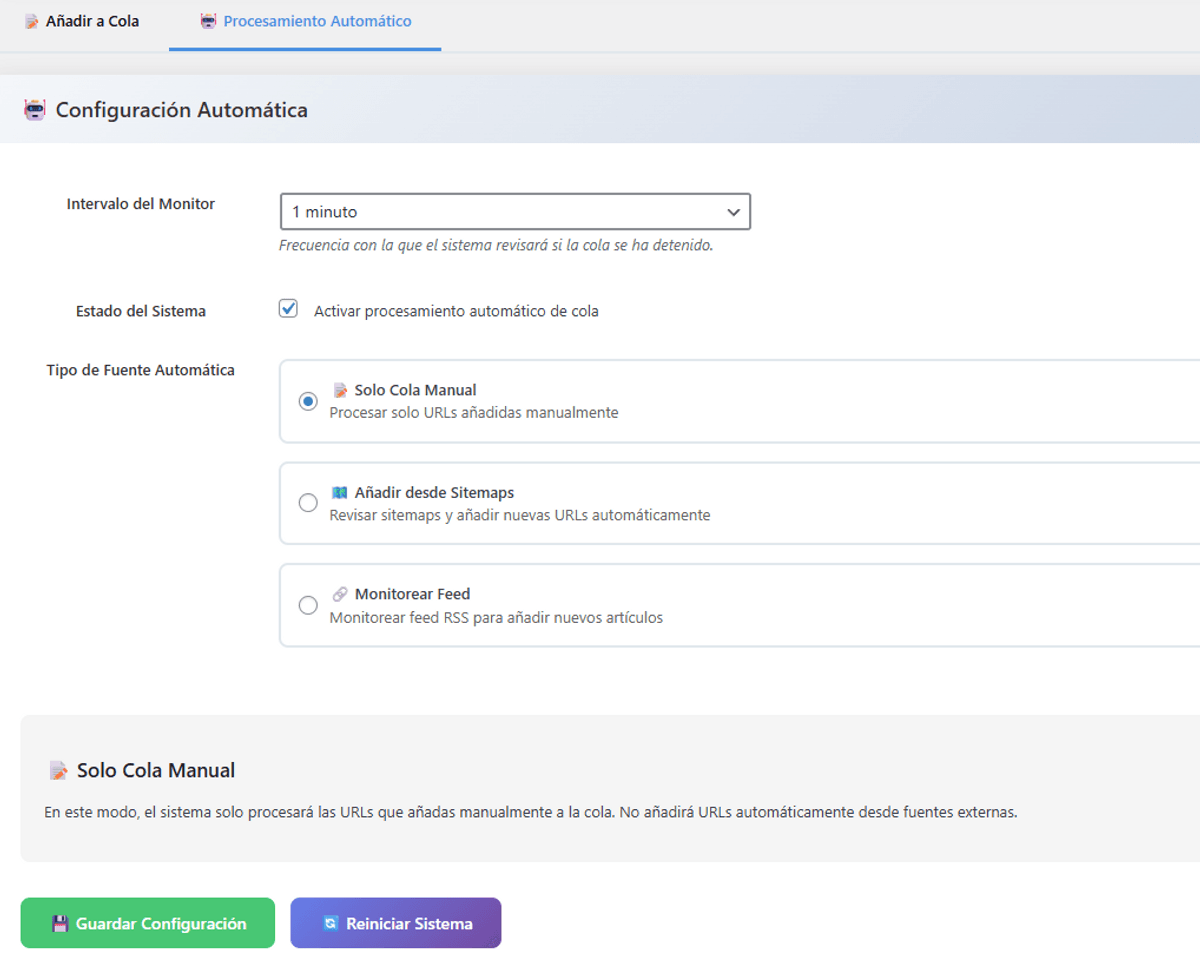1200x968 pixels.
Task: Select the Añadir desde Sitemaps radio button
Action: pos(308,503)
